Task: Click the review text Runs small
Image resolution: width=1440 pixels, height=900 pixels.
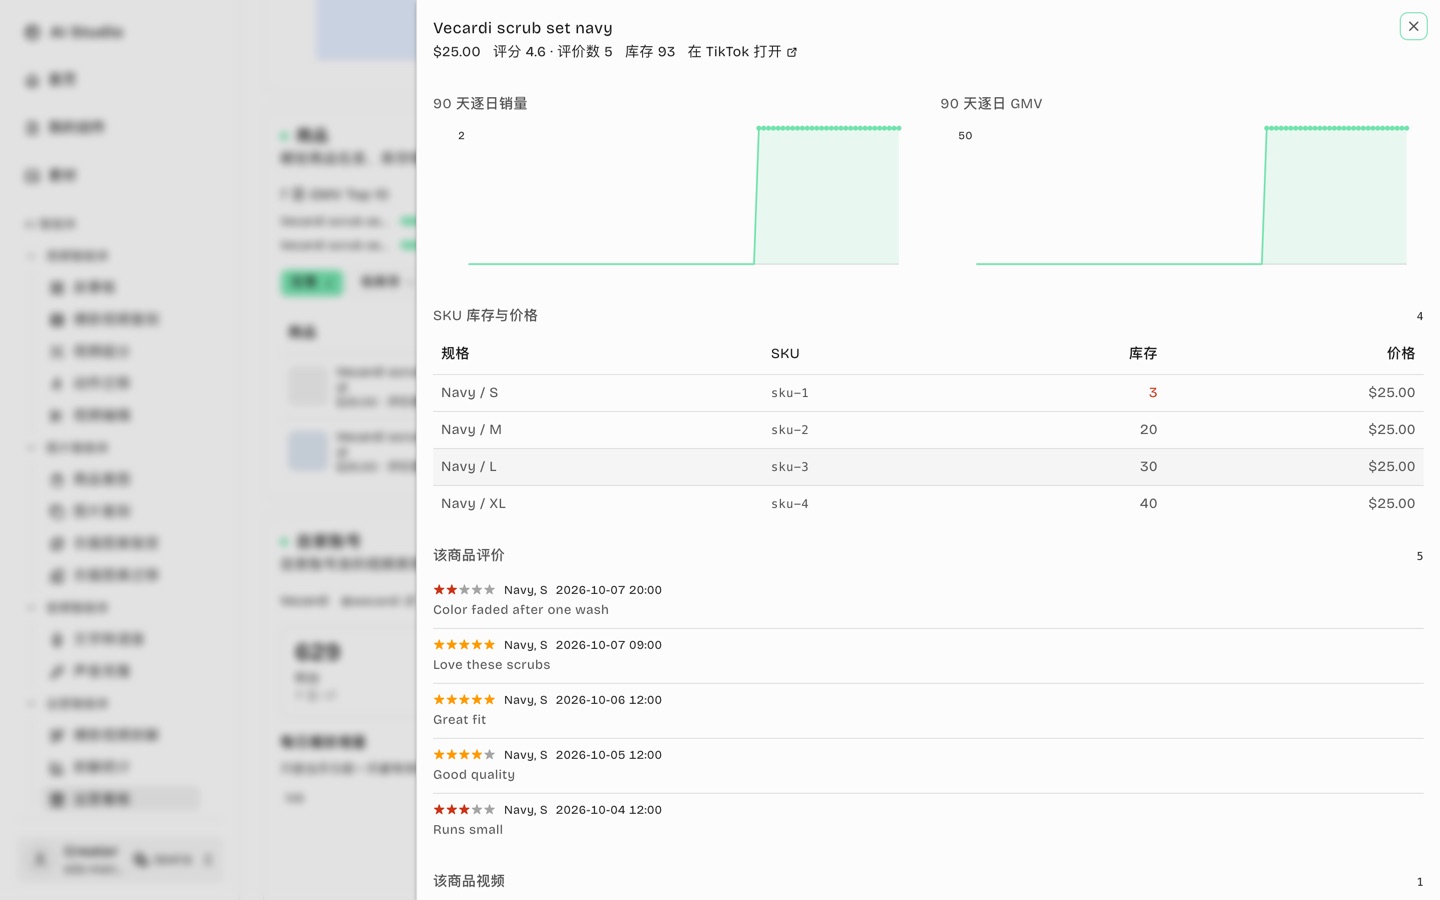Action: 468,830
